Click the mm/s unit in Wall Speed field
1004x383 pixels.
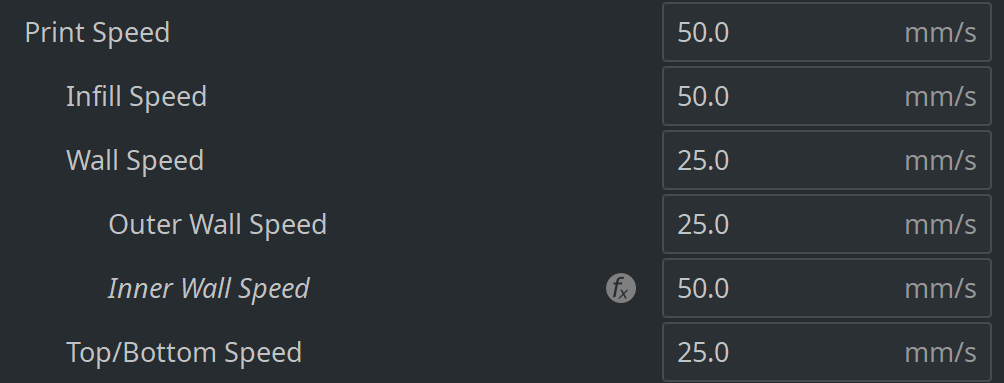(x=940, y=161)
